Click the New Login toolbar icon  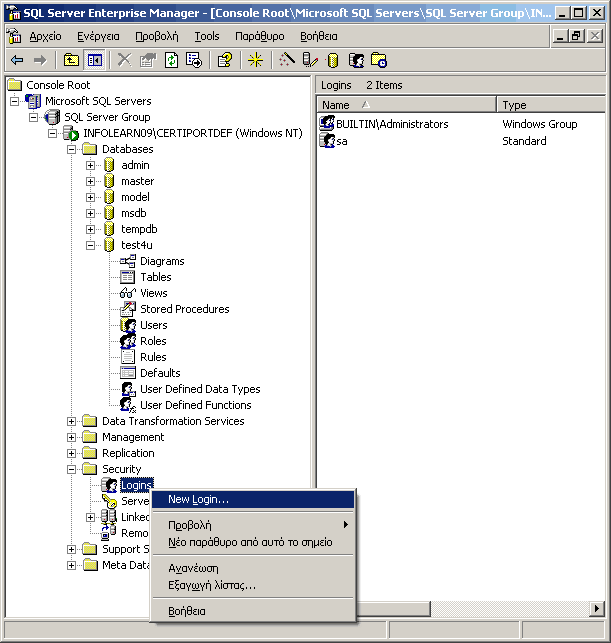(356, 60)
